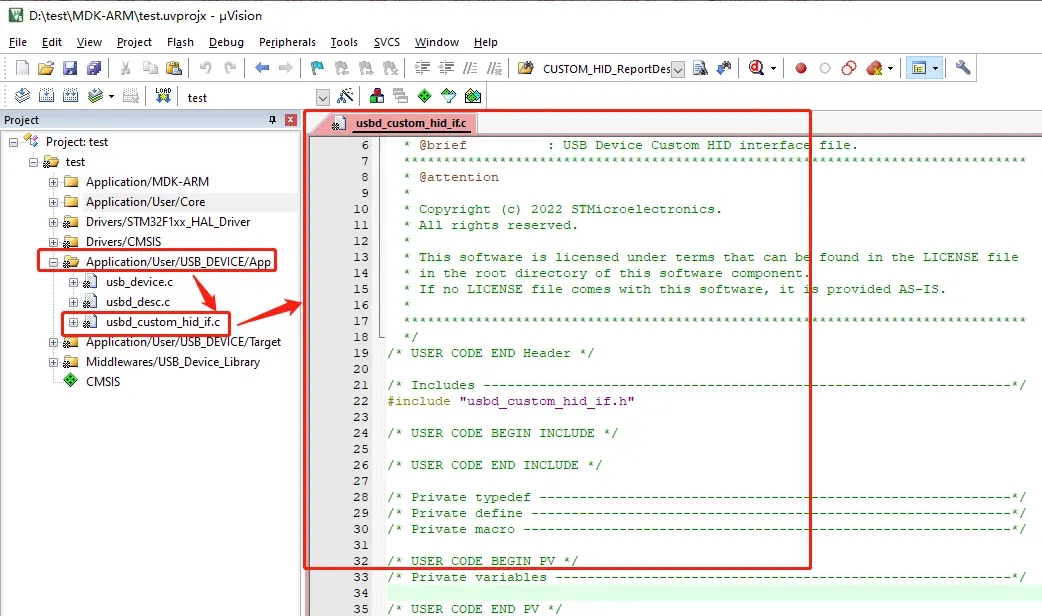Expand the Application/MDK-ARM folder
1042x616 pixels.
click(x=54, y=182)
